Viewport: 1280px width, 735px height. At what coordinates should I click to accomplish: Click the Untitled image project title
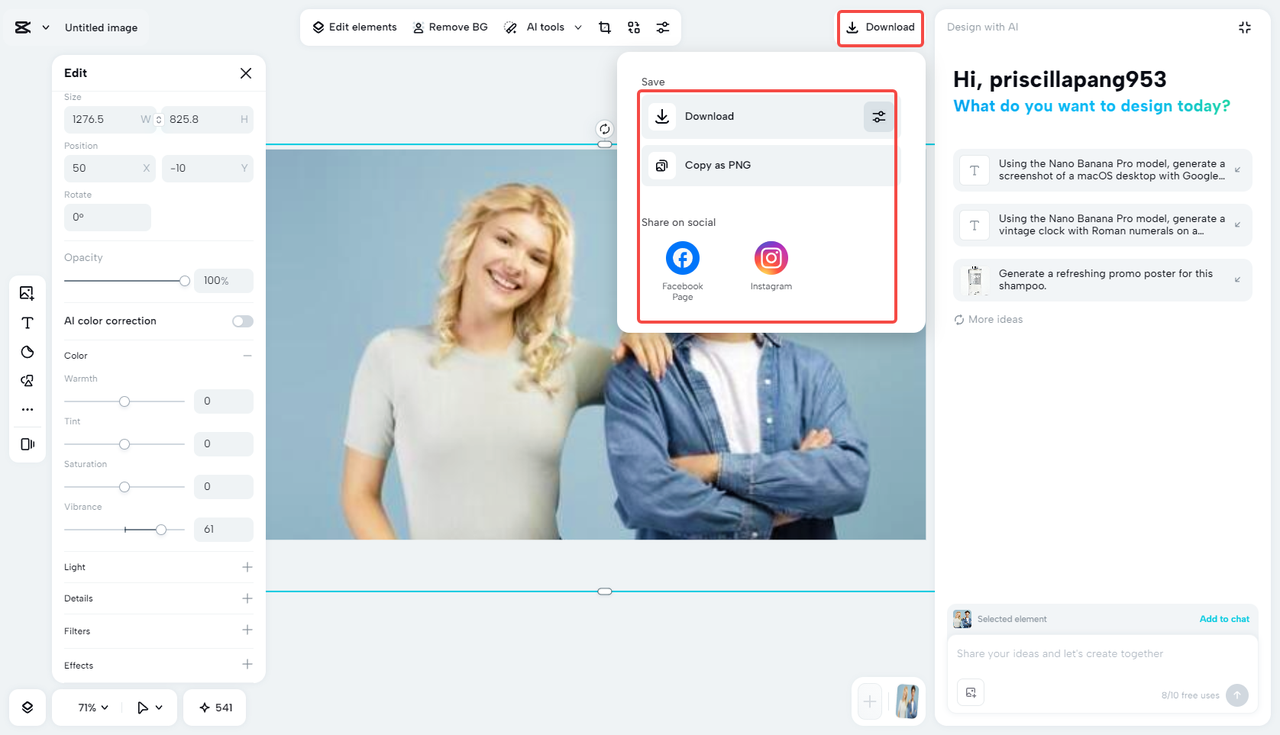pos(101,28)
